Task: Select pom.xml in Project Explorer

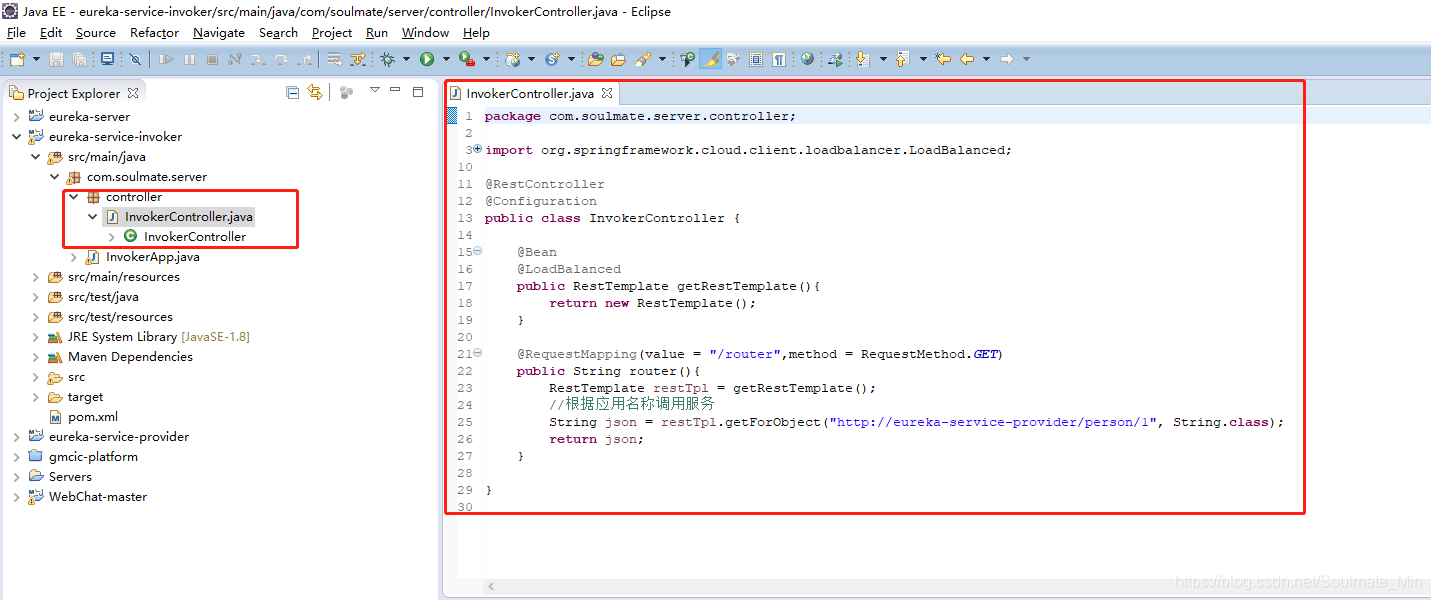Action: pos(93,417)
